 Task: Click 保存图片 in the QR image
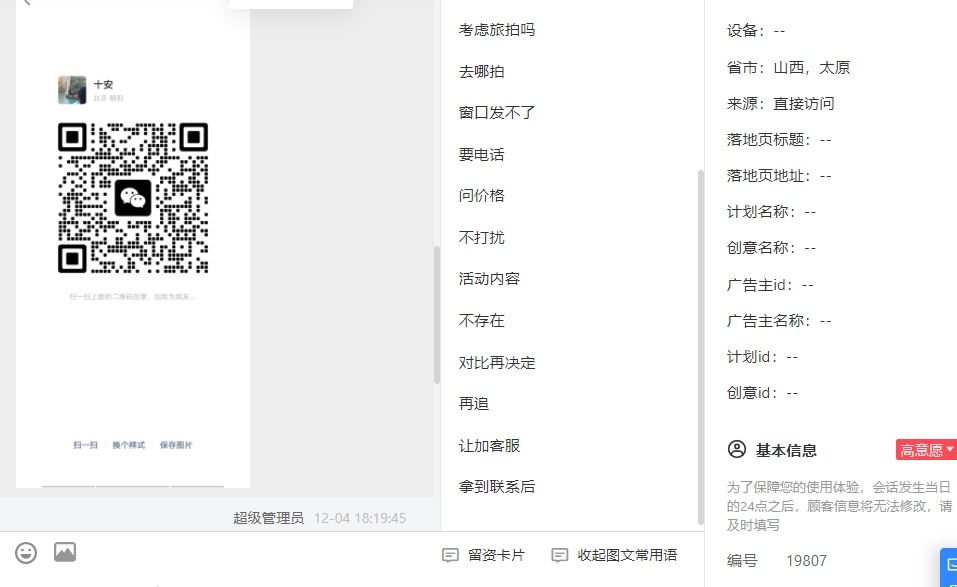tap(176, 445)
